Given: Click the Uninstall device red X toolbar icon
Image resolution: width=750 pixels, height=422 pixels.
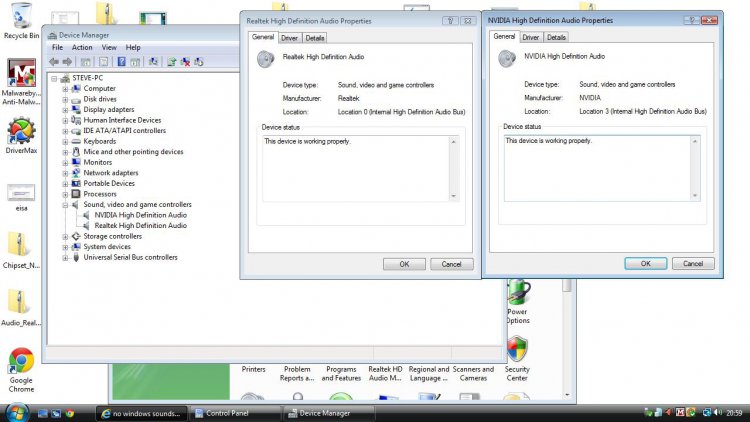Looking at the screenshot, I should pyautogui.click(x=185, y=62).
